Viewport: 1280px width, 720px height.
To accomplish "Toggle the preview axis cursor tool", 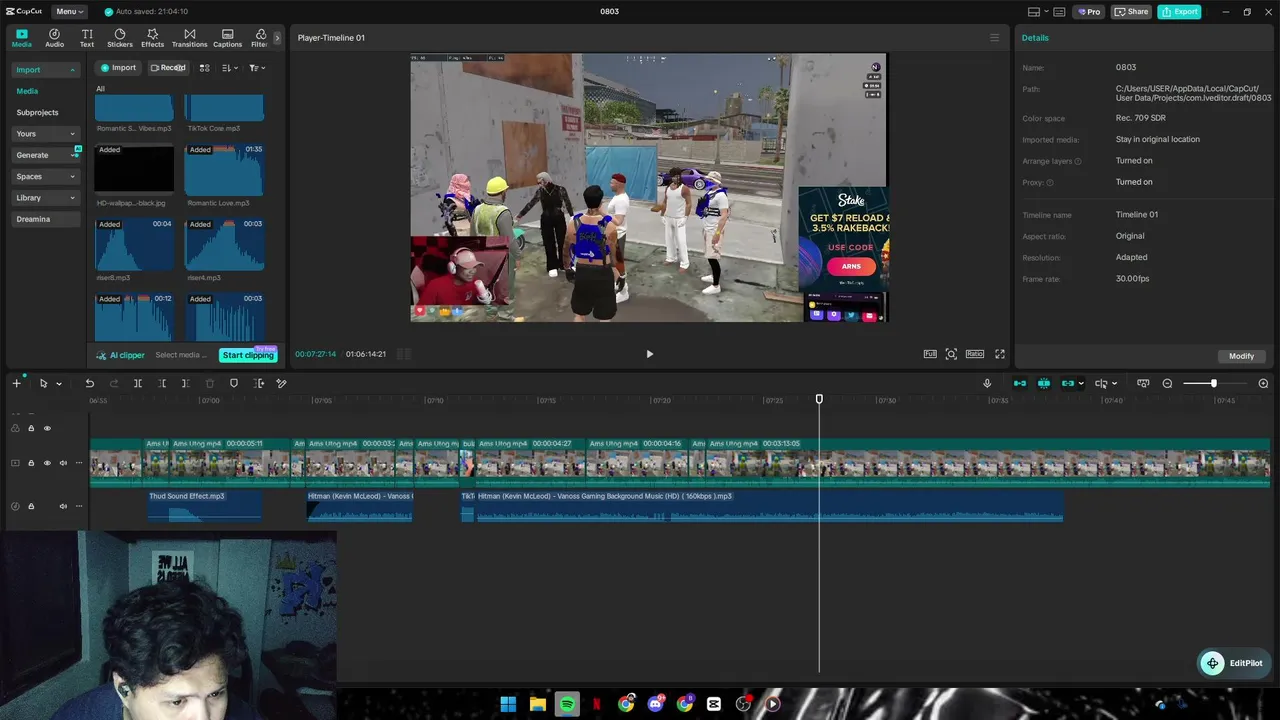I will (1101, 383).
